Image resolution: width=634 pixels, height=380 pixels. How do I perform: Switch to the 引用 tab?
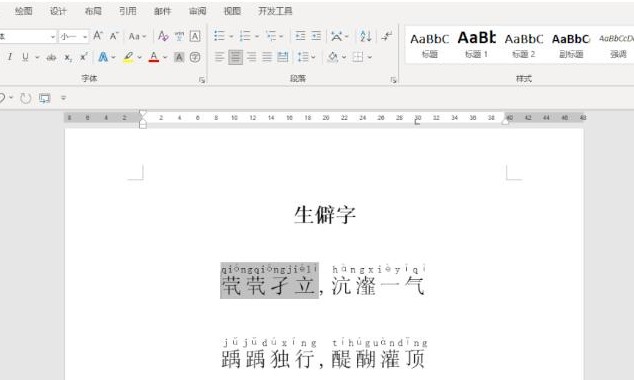coord(128,11)
